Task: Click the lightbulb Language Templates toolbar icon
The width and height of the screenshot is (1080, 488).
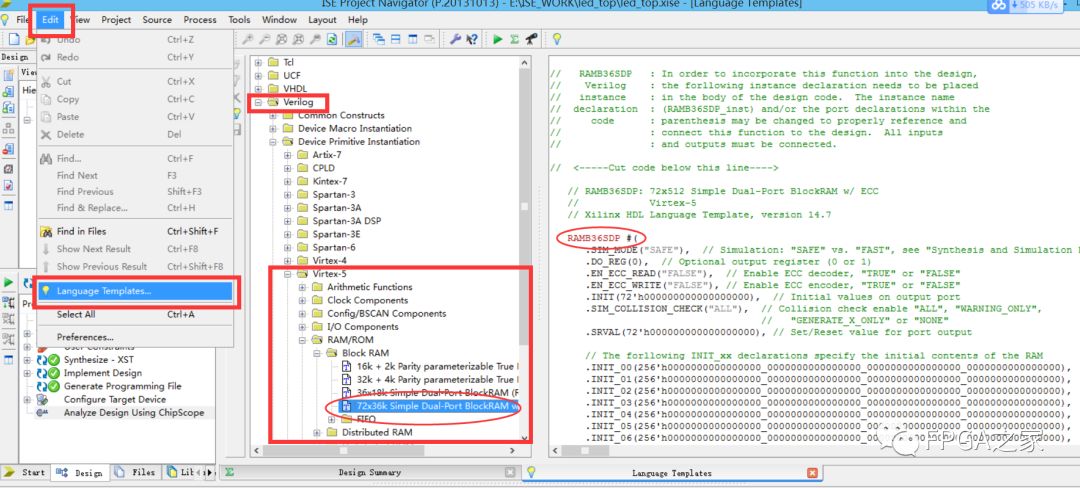Action: (x=557, y=39)
